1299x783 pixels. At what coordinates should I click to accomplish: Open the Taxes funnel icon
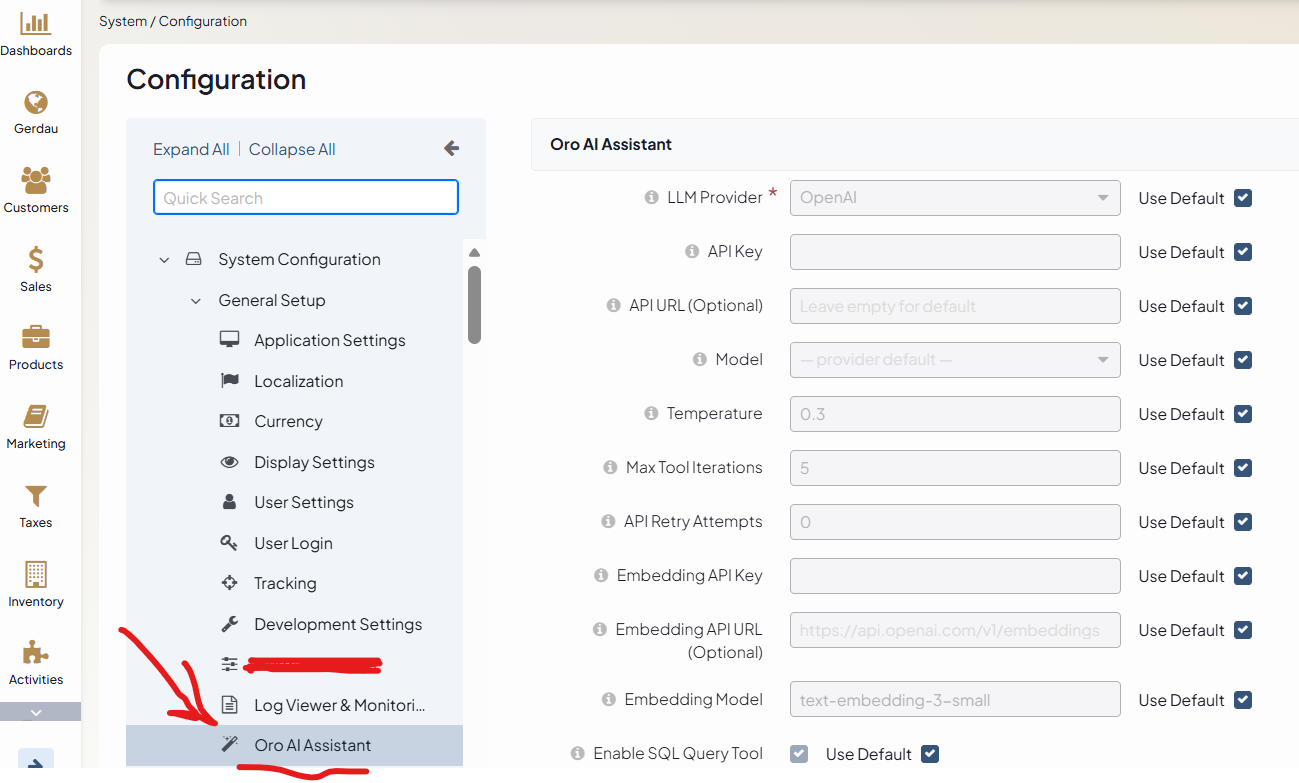pyautogui.click(x=36, y=496)
